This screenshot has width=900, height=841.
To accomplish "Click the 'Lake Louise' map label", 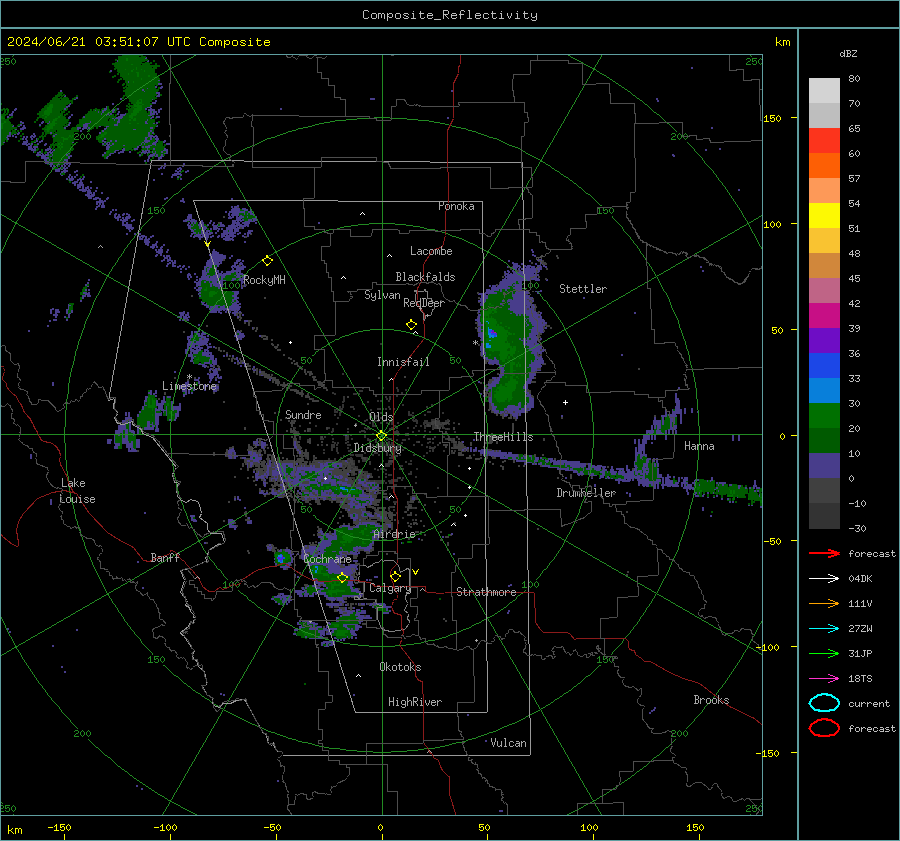I will click(77, 491).
